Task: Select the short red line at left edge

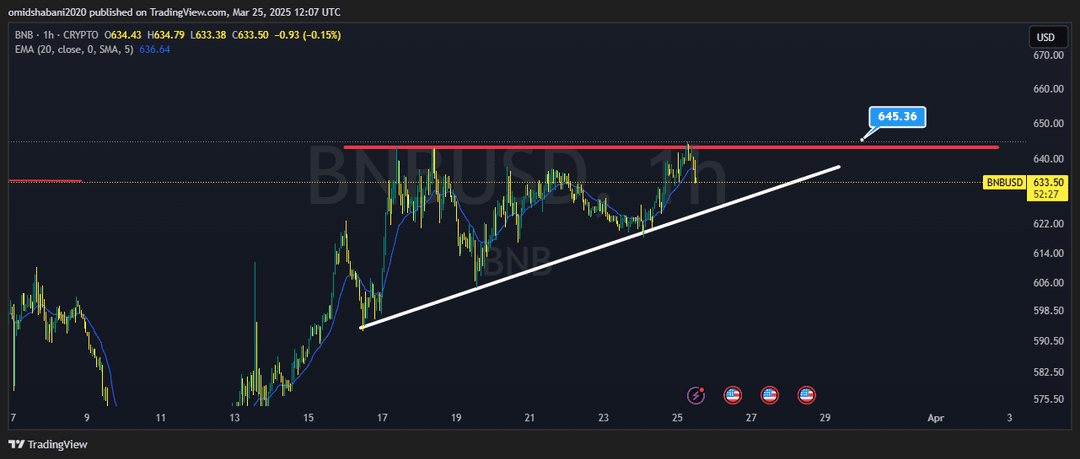Action: coord(45,181)
